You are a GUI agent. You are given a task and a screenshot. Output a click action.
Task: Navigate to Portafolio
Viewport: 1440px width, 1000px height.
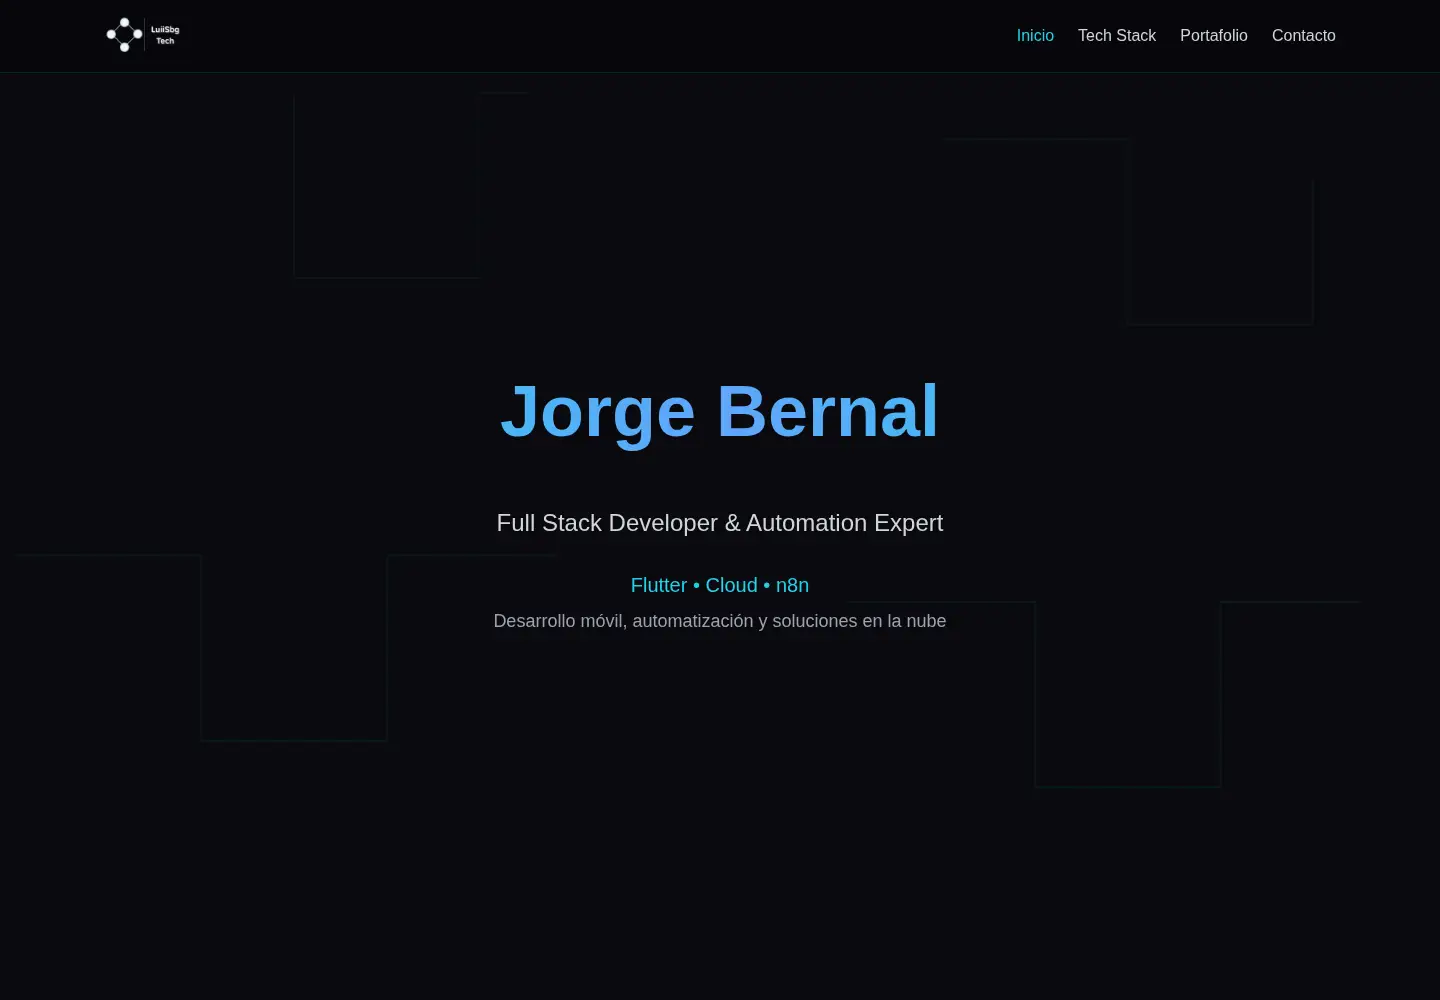1214,35
